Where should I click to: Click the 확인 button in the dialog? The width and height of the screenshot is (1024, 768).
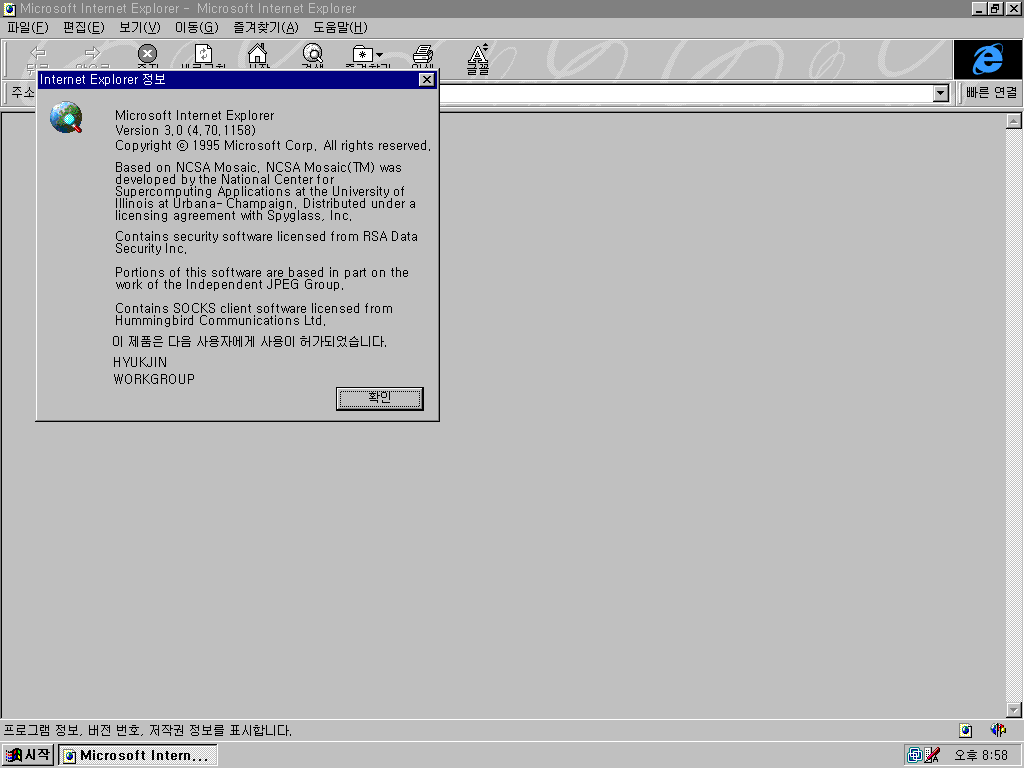pos(379,398)
